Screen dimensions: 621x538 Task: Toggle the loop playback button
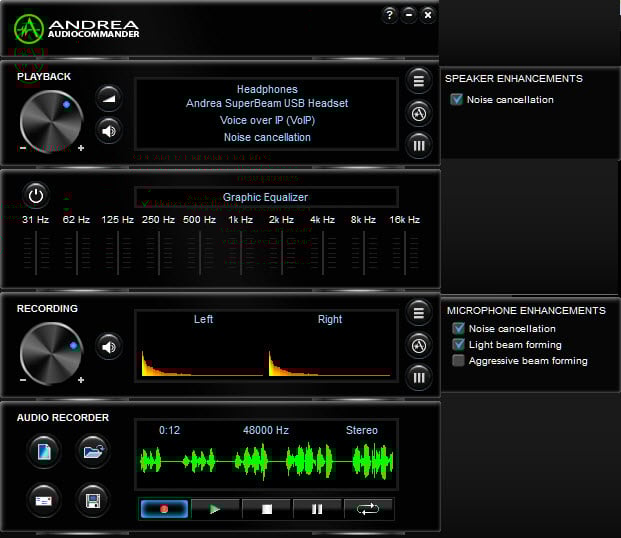(x=368, y=509)
